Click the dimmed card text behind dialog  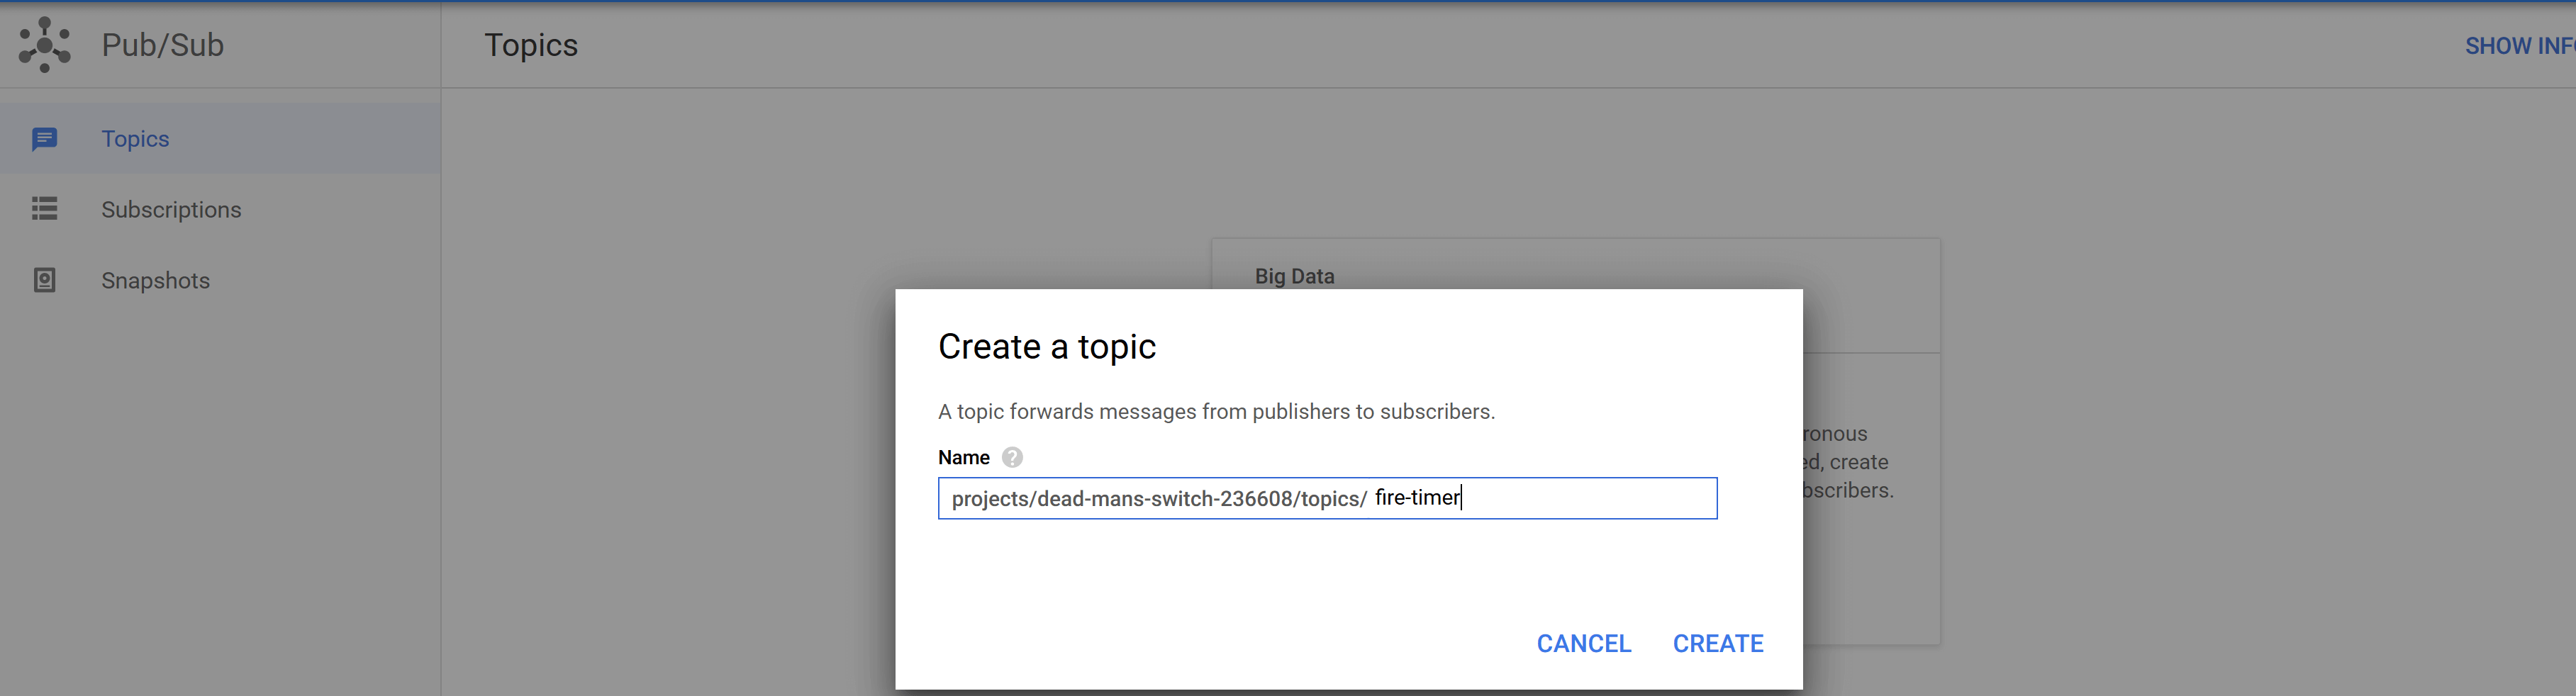1845,462
